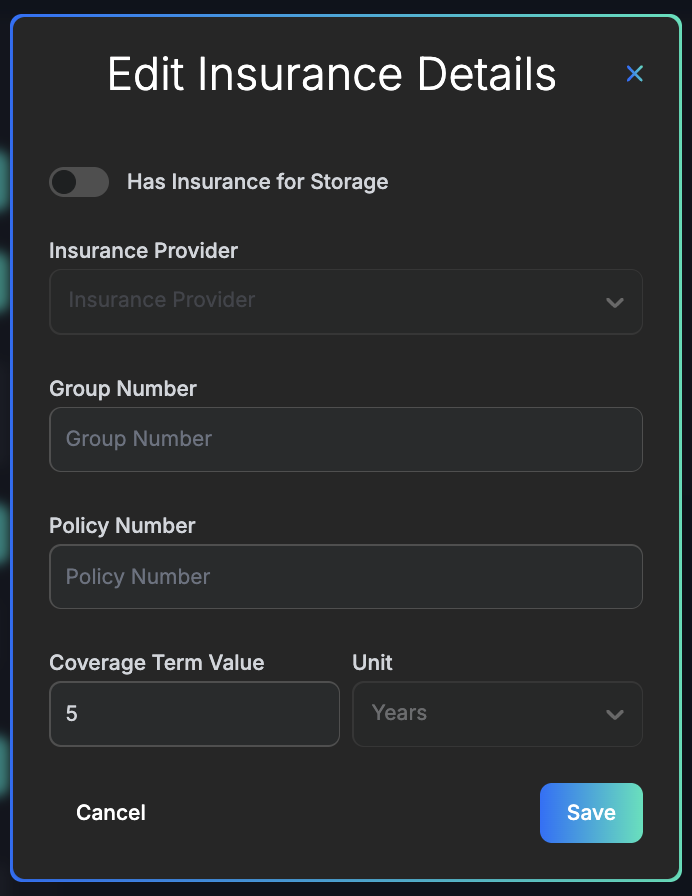Choose an insurance provider from the combo box

pyautogui.click(x=346, y=301)
